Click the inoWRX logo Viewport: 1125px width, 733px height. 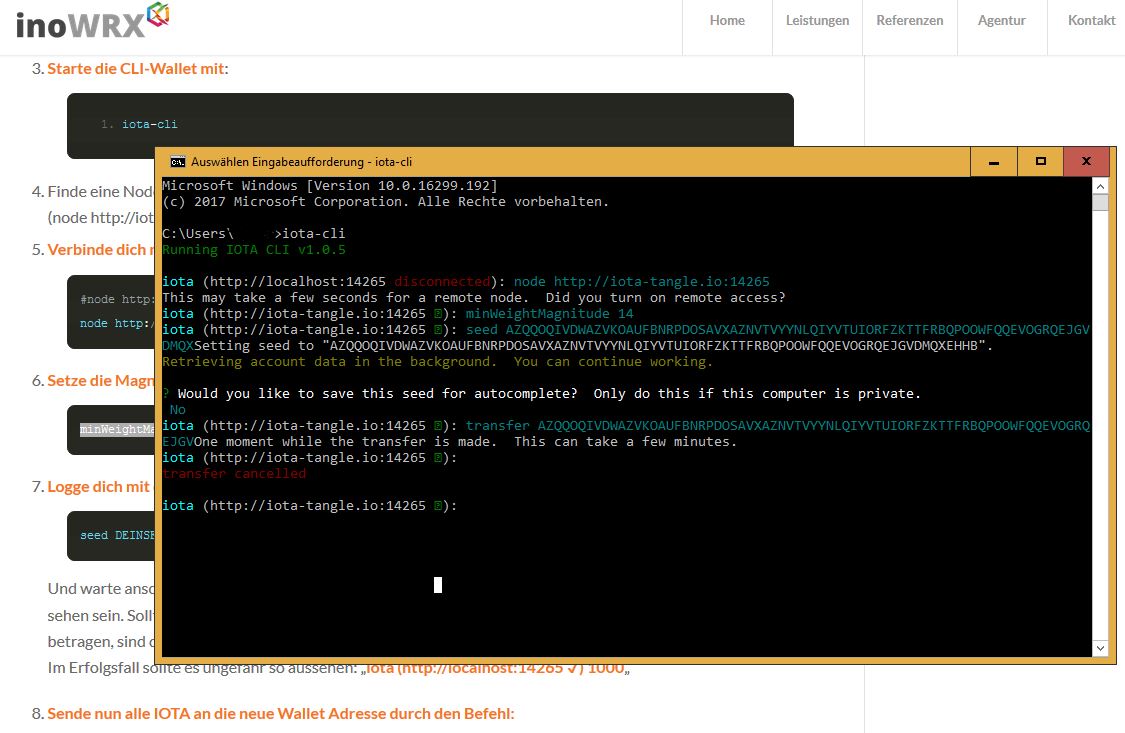tap(93, 21)
